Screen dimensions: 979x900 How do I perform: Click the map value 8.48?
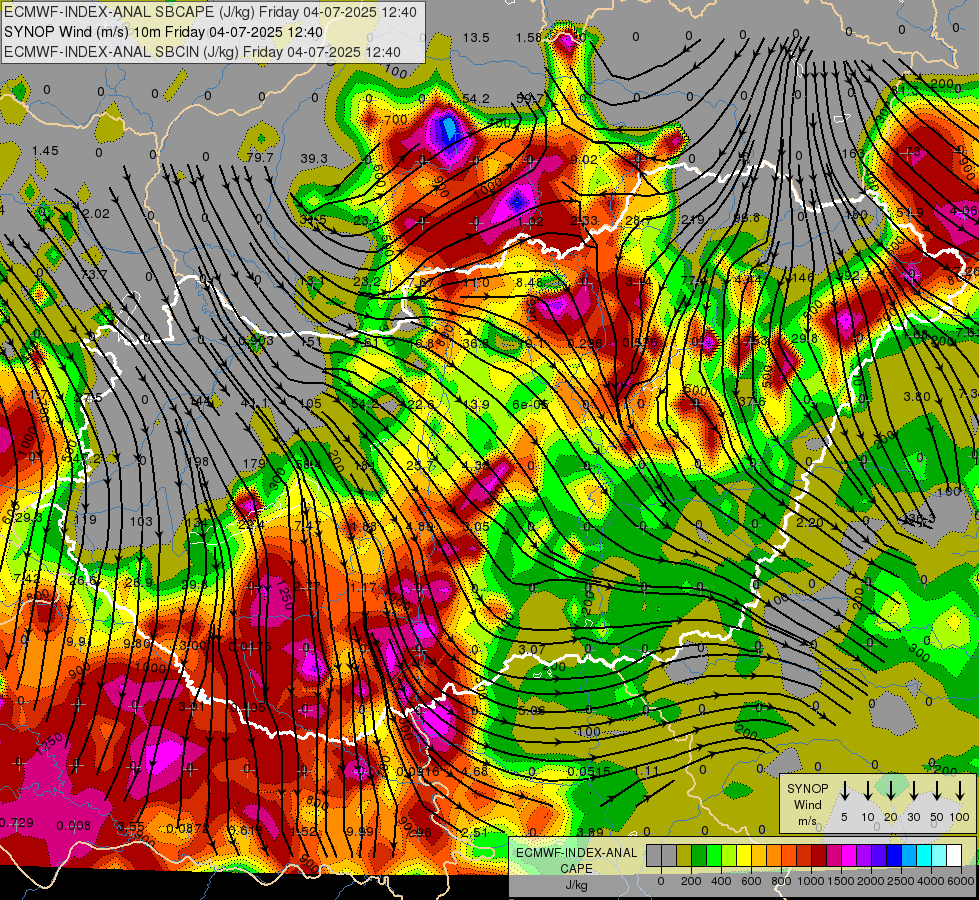click(x=529, y=282)
